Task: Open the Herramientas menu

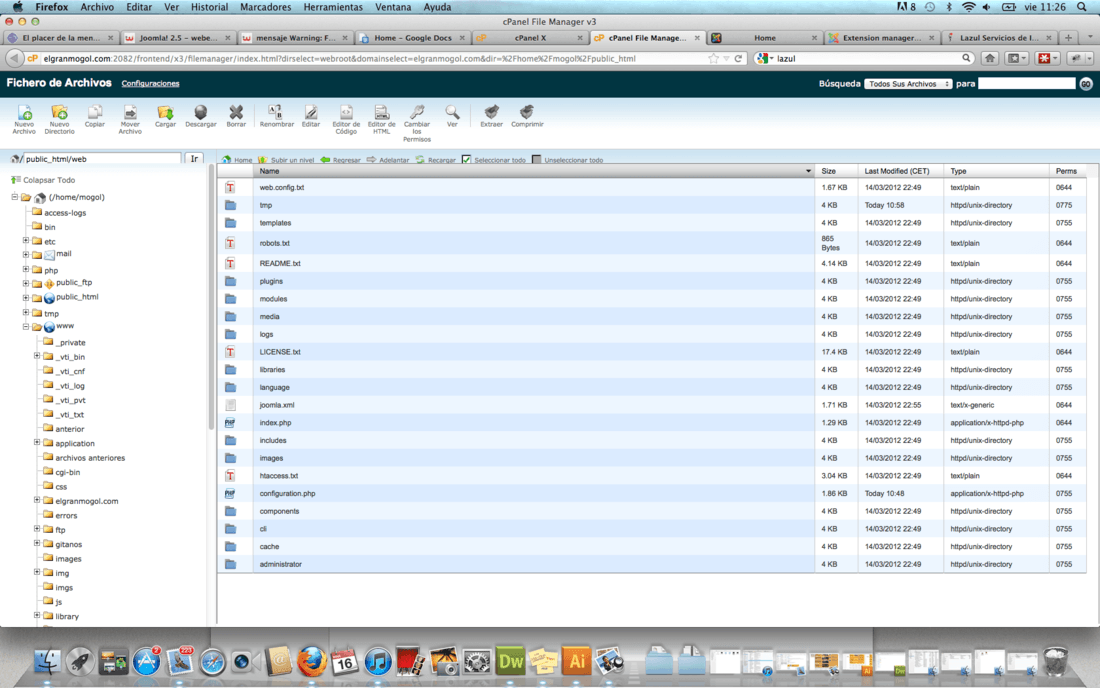Action: tap(333, 7)
